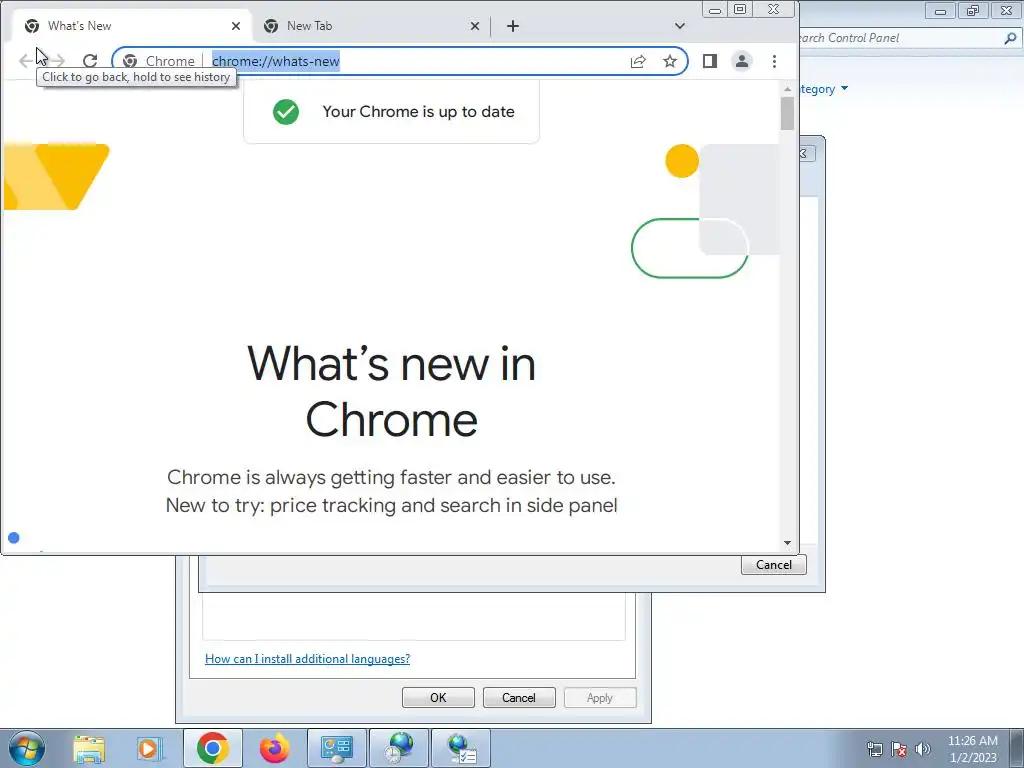Click the volume speaker tray icon
The height and width of the screenshot is (768, 1024).
click(923, 749)
